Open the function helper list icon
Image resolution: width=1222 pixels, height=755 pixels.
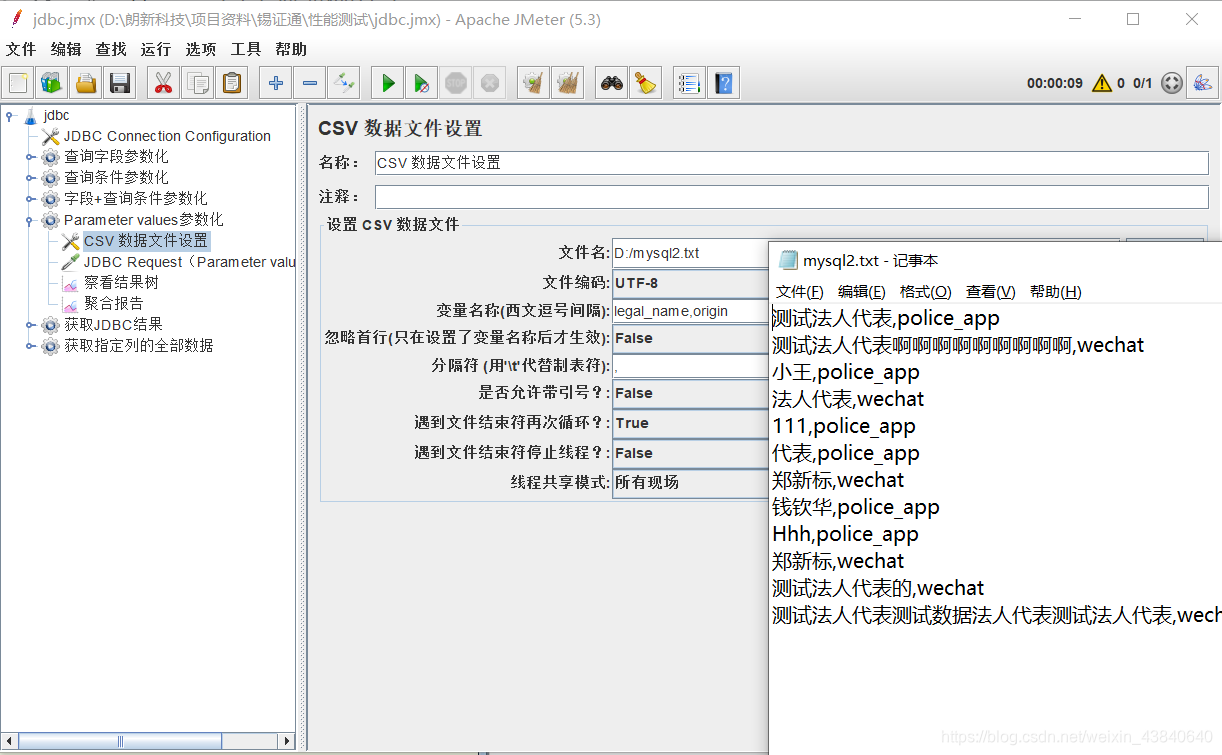coord(689,83)
